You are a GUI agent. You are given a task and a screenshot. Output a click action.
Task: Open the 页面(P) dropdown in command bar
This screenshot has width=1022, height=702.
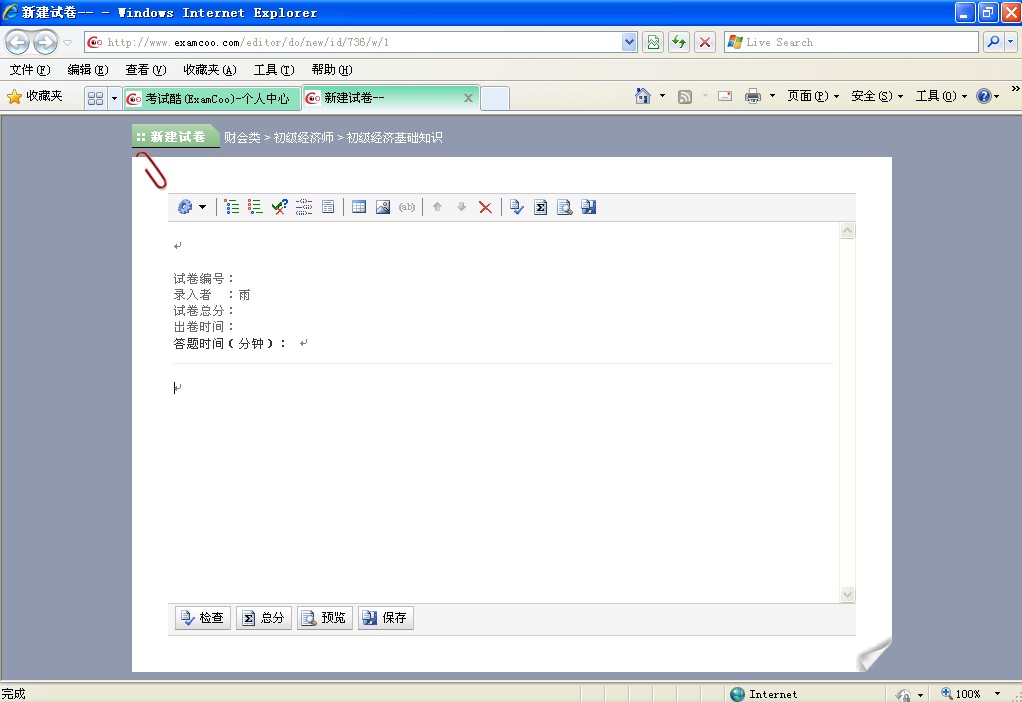[x=812, y=96]
